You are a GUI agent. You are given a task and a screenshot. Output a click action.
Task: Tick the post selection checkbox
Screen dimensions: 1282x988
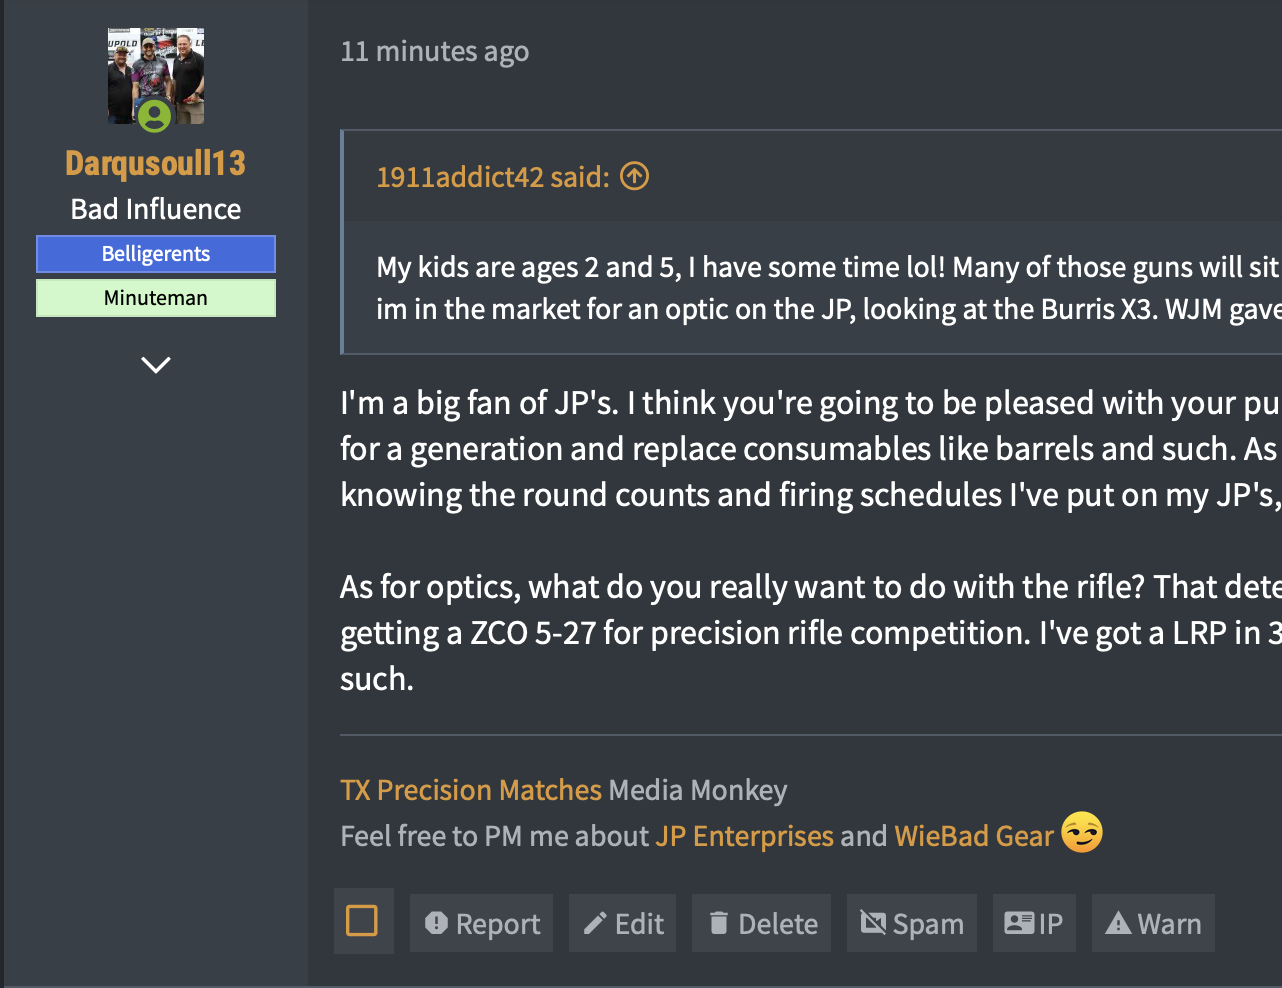[362, 921]
